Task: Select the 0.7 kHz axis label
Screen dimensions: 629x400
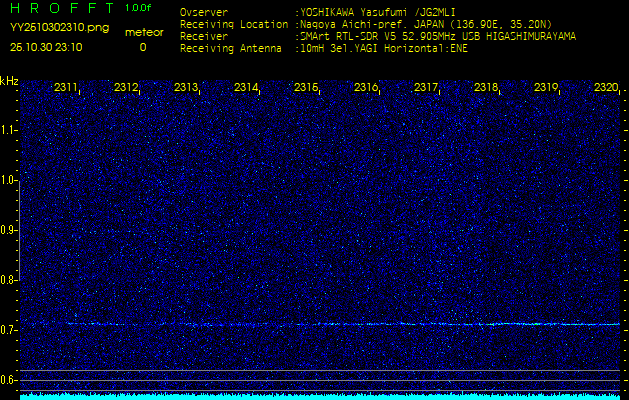Action: coord(9,330)
